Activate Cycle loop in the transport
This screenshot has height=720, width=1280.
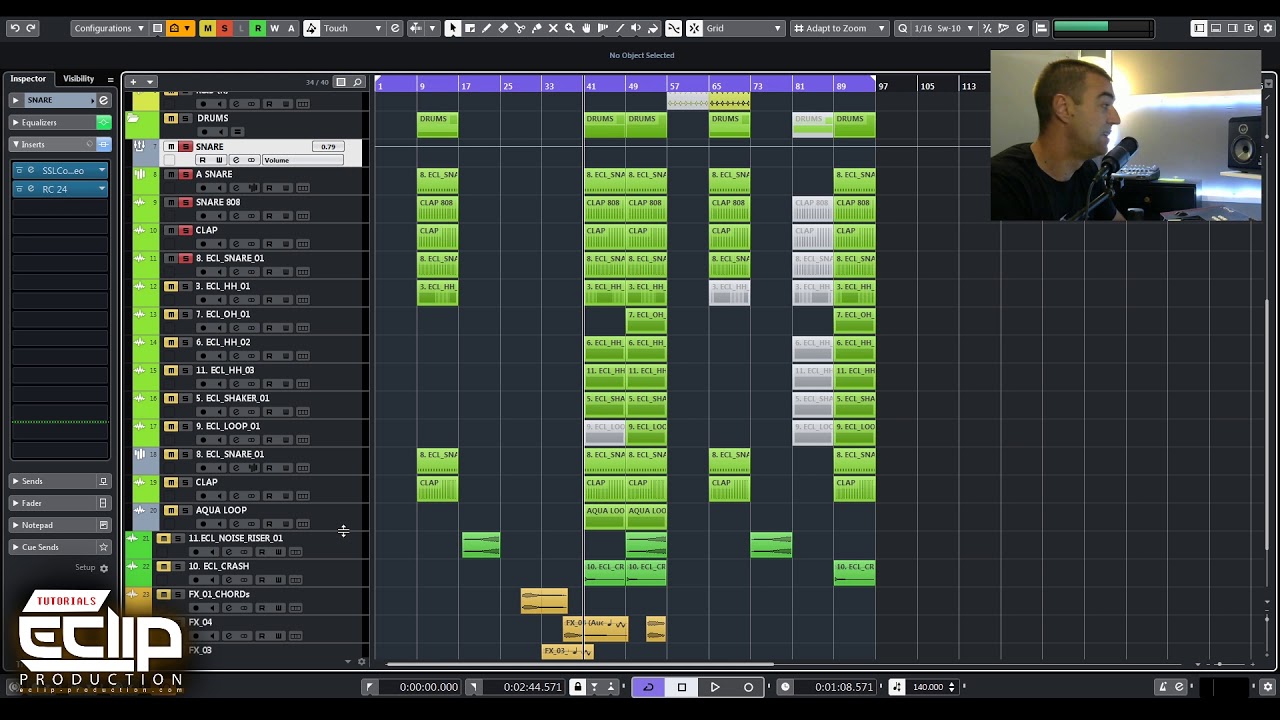click(x=648, y=687)
